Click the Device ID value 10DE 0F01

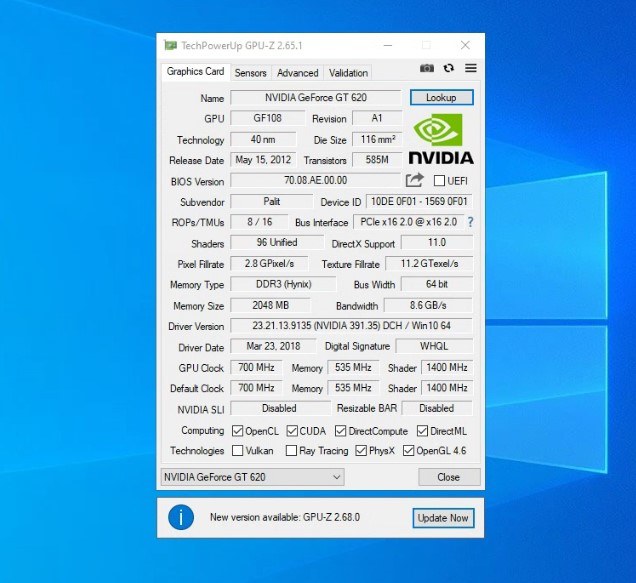[419, 201]
